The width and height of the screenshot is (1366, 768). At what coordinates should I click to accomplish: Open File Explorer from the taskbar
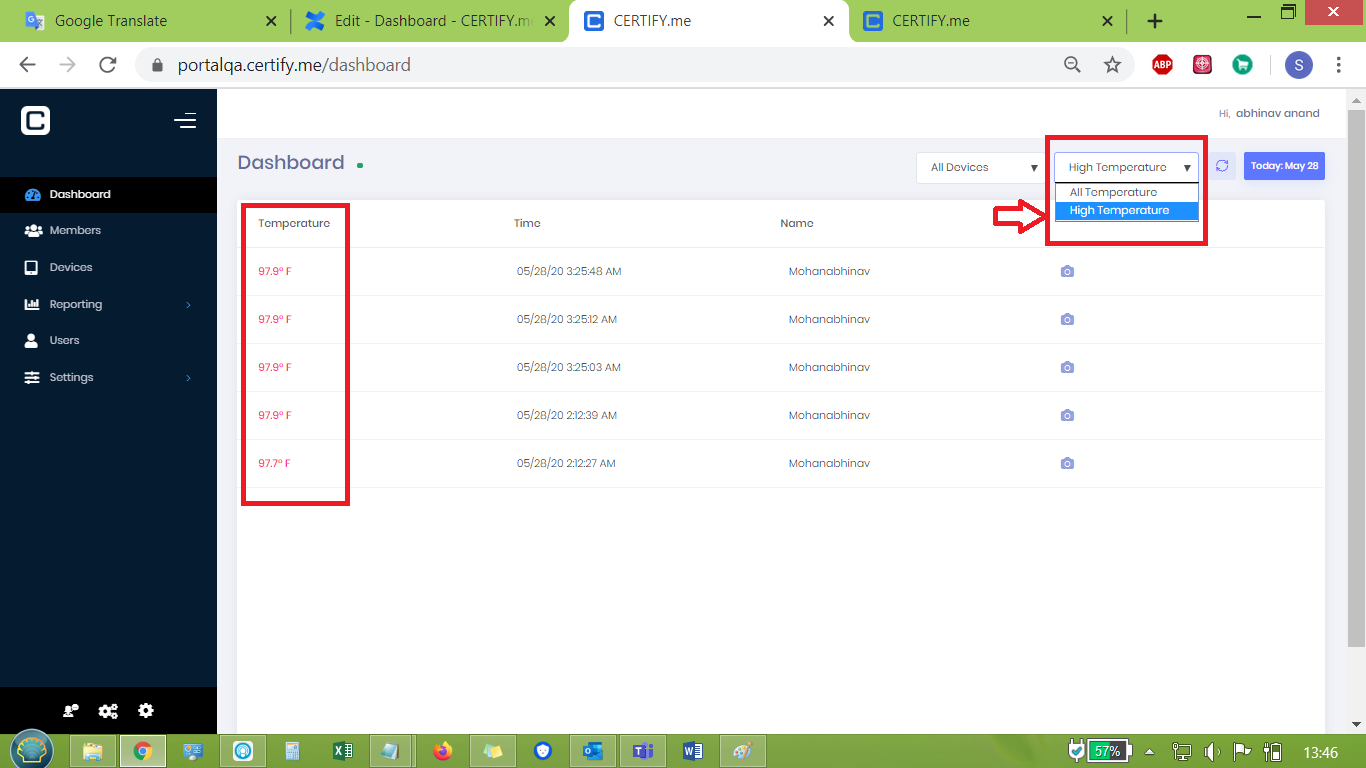coord(93,751)
